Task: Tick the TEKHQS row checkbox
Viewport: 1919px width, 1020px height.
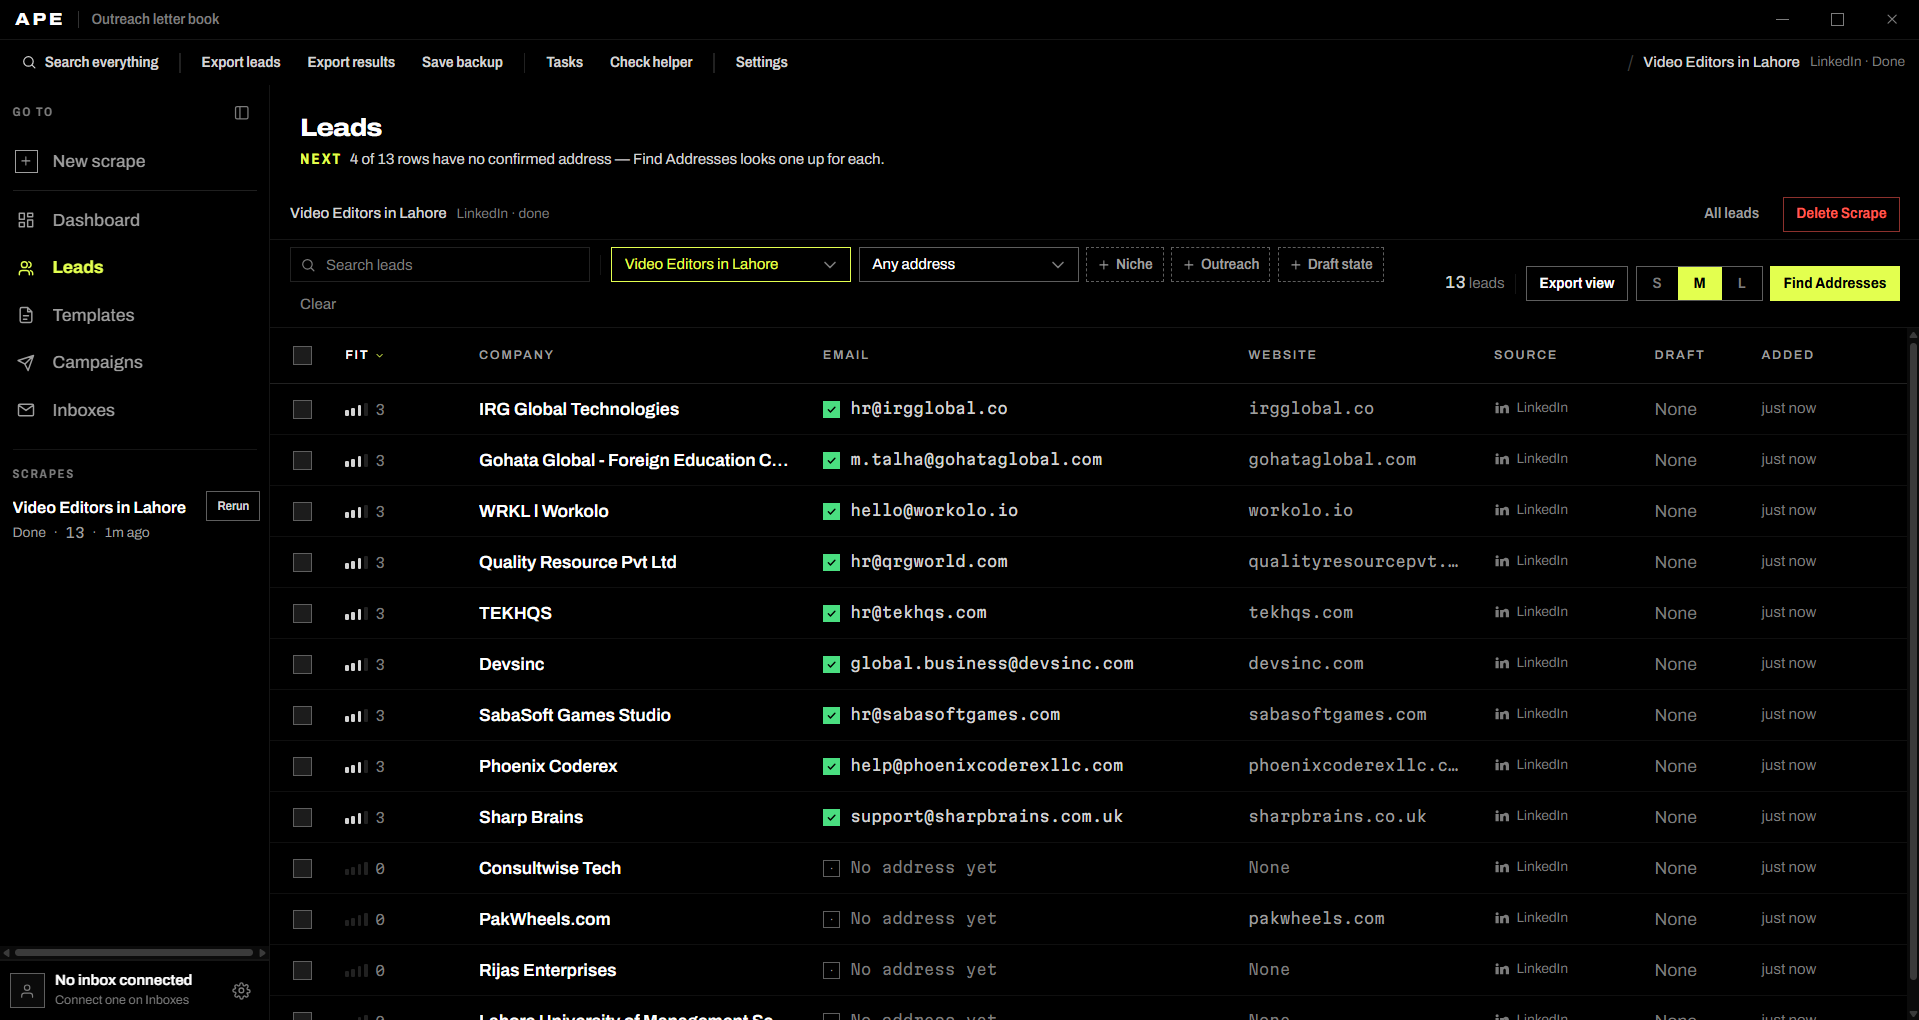Action: [x=302, y=614]
